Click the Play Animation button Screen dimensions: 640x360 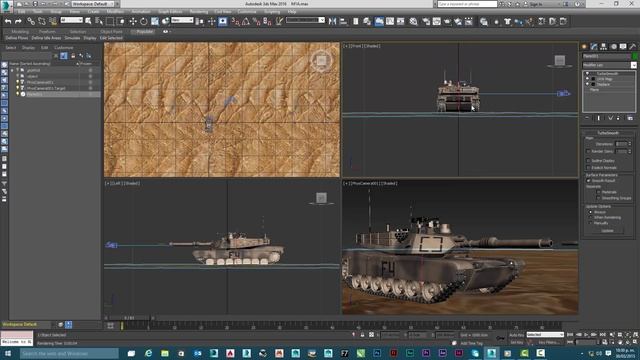587,335
